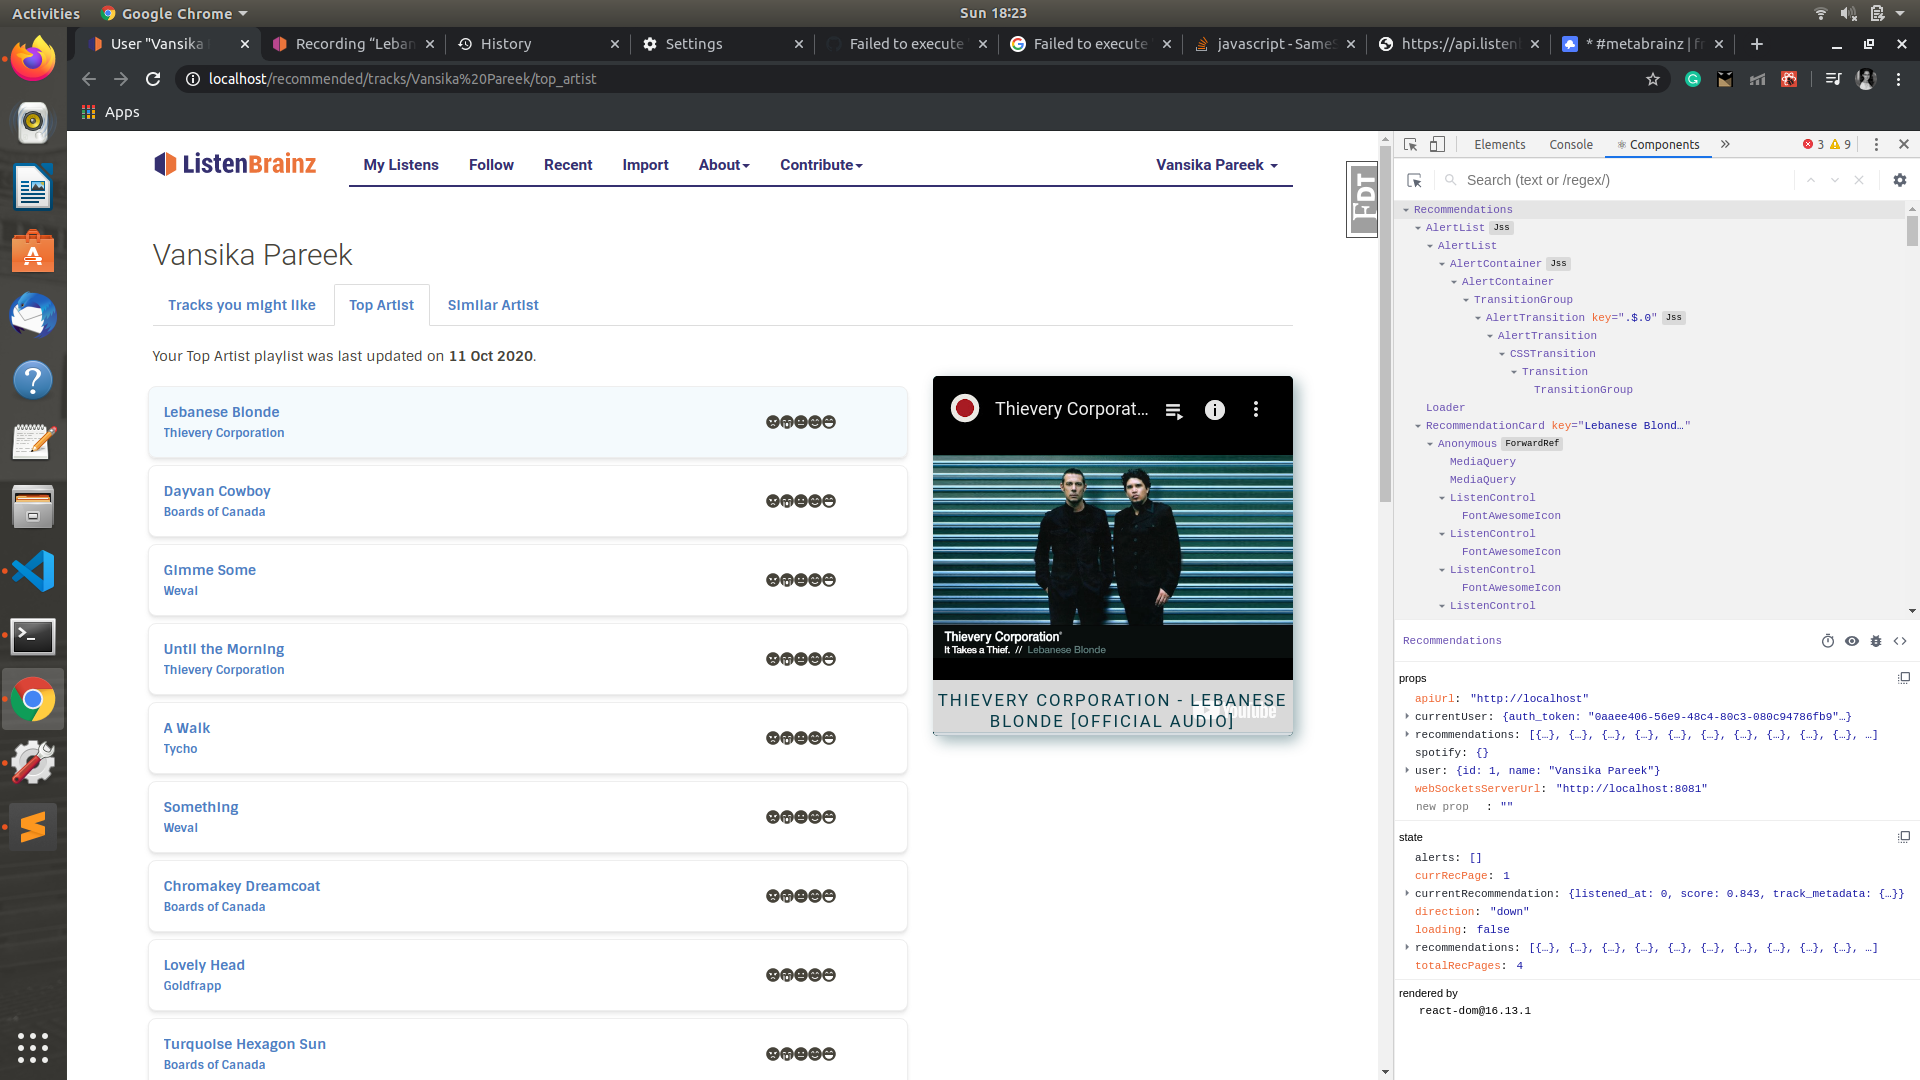Expand the currentUser prop
This screenshot has height=1080, width=1920.
(x=1407, y=716)
